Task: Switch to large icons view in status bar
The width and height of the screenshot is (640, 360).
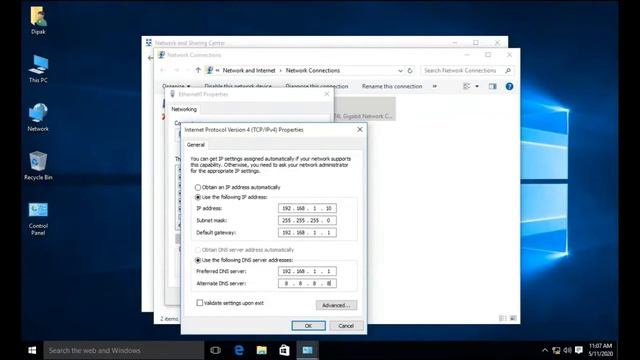Action: (513, 318)
